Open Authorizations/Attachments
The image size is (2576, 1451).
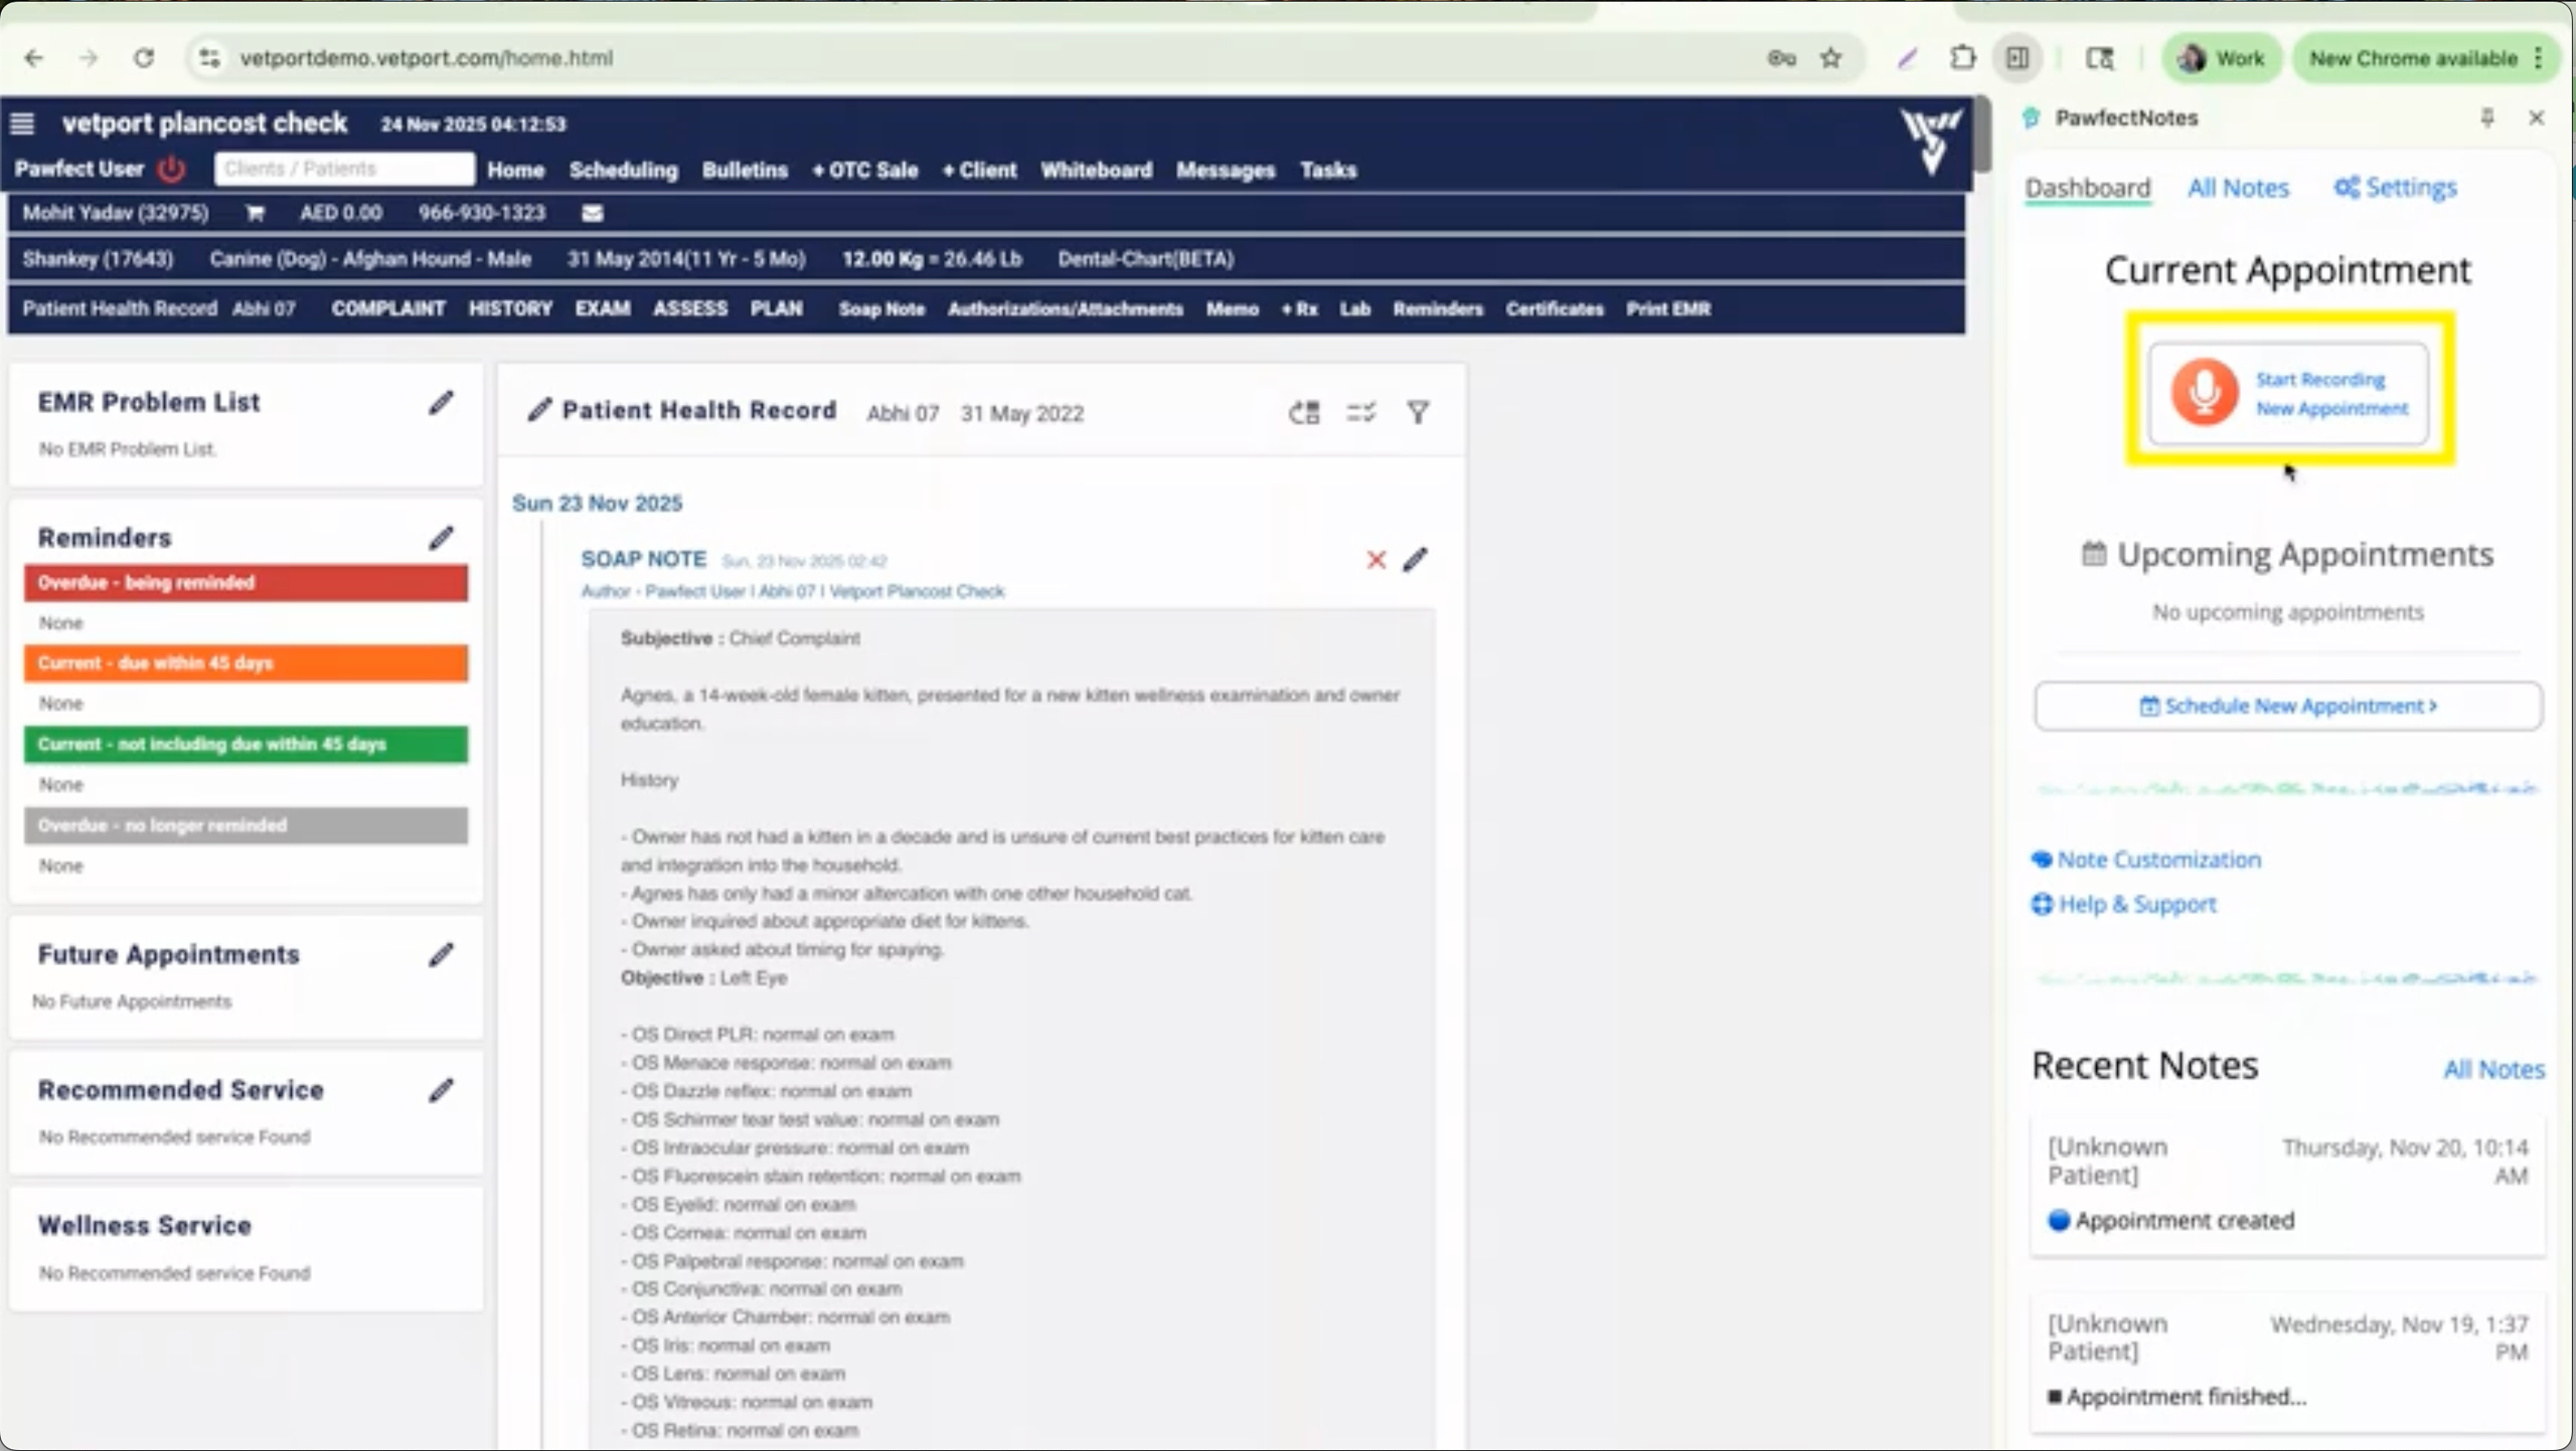(1065, 309)
